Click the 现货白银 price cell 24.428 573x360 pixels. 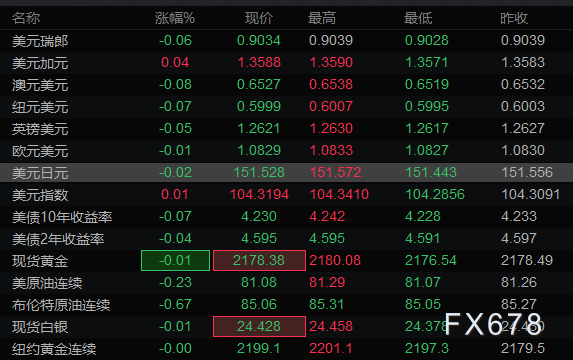coord(259,326)
